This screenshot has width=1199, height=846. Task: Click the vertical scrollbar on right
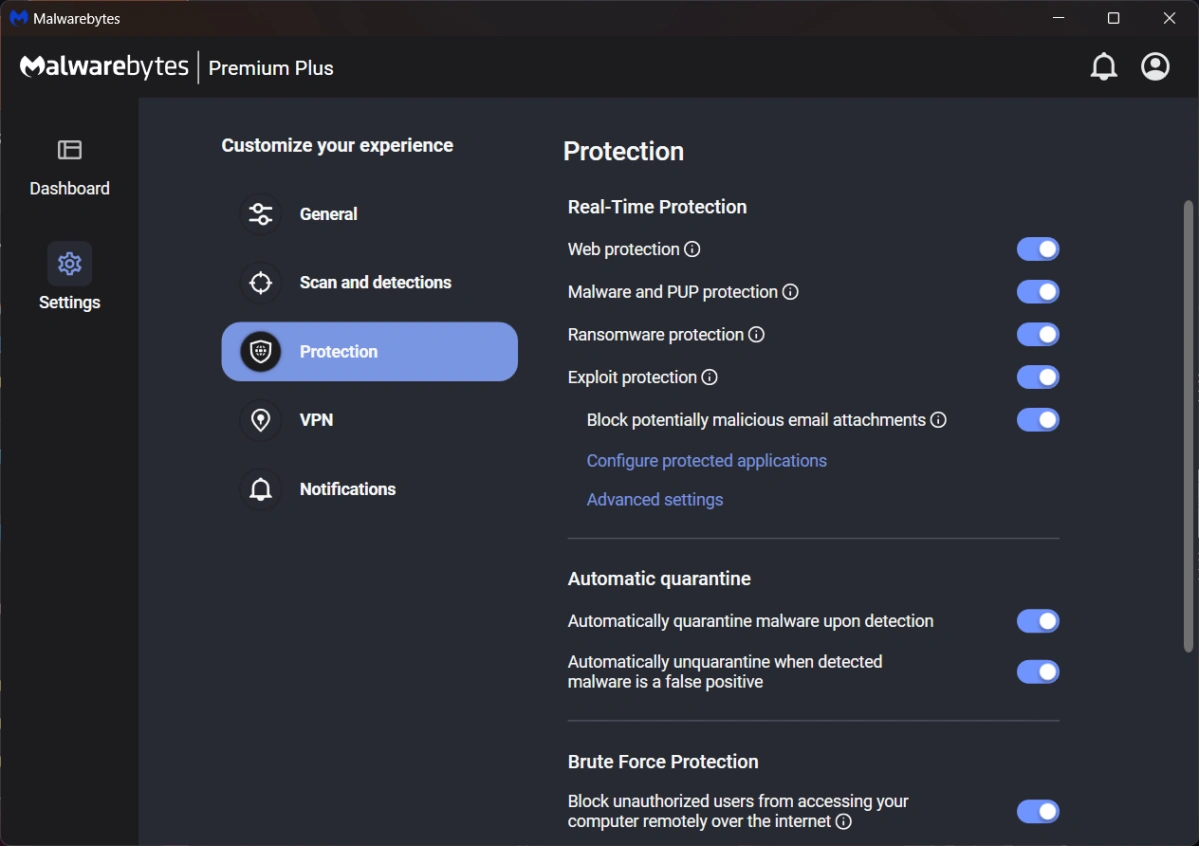(1188, 425)
